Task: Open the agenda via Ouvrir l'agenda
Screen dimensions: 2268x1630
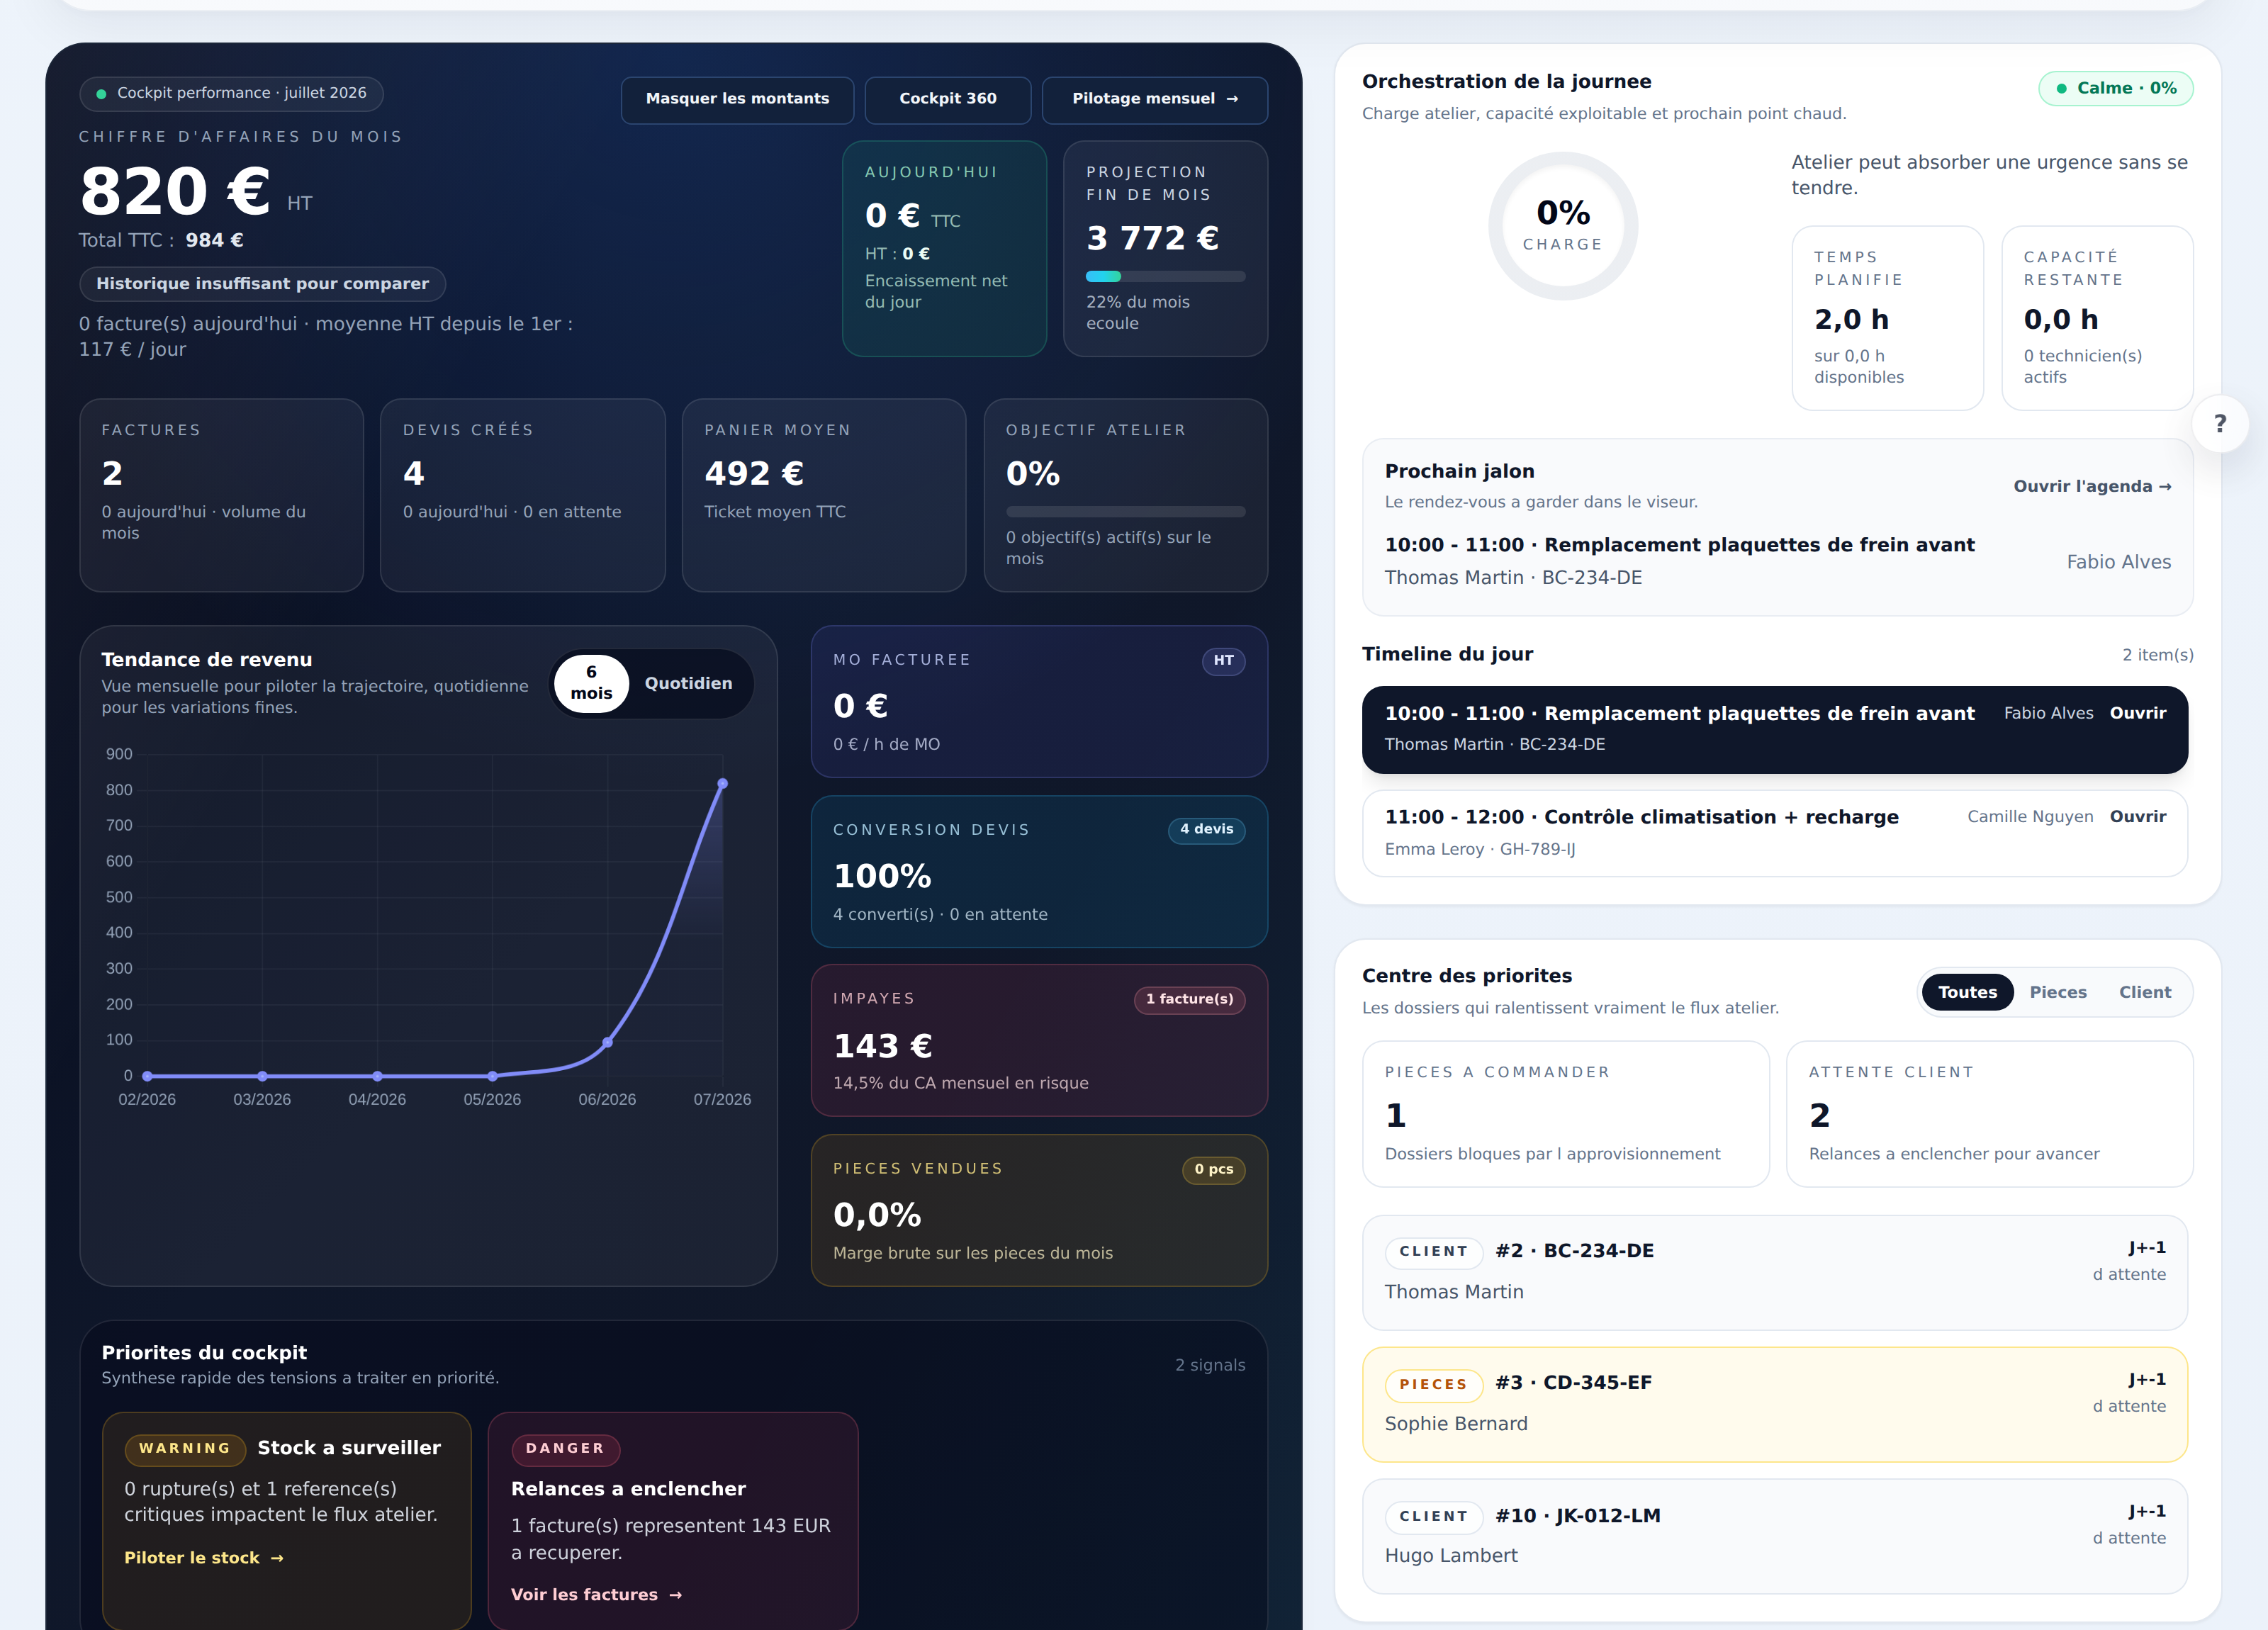Action: click(2092, 486)
